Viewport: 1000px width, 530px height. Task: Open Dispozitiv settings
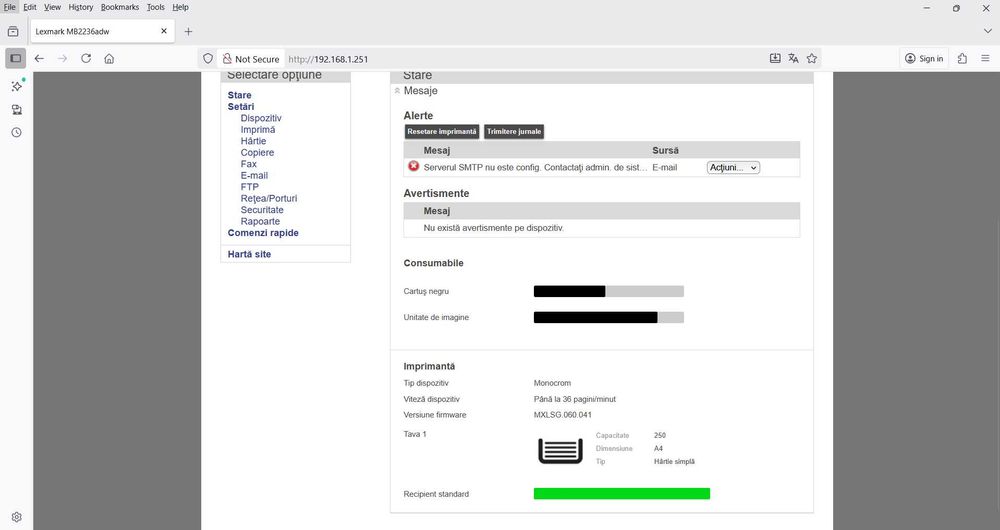click(x=261, y=118)
